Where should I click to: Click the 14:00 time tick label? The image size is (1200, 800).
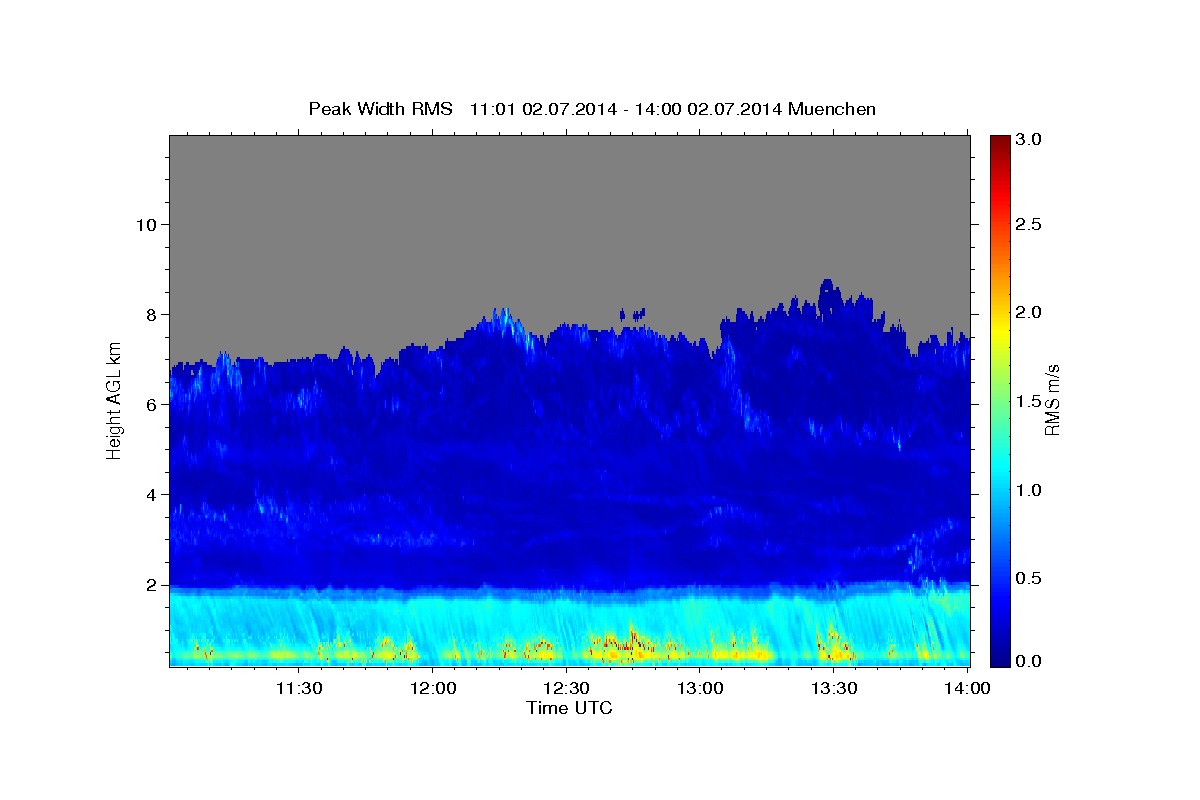(x=967, y=688)
